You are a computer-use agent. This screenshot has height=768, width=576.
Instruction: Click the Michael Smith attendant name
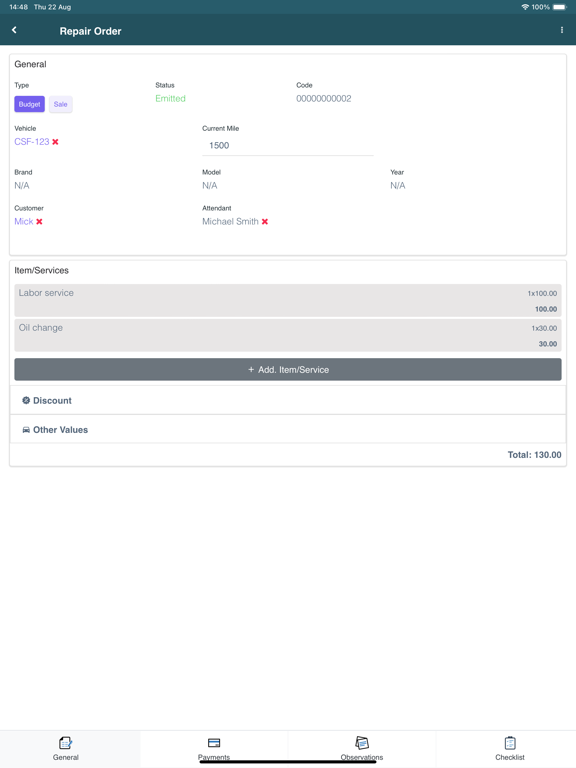click(x=230, y=221)
